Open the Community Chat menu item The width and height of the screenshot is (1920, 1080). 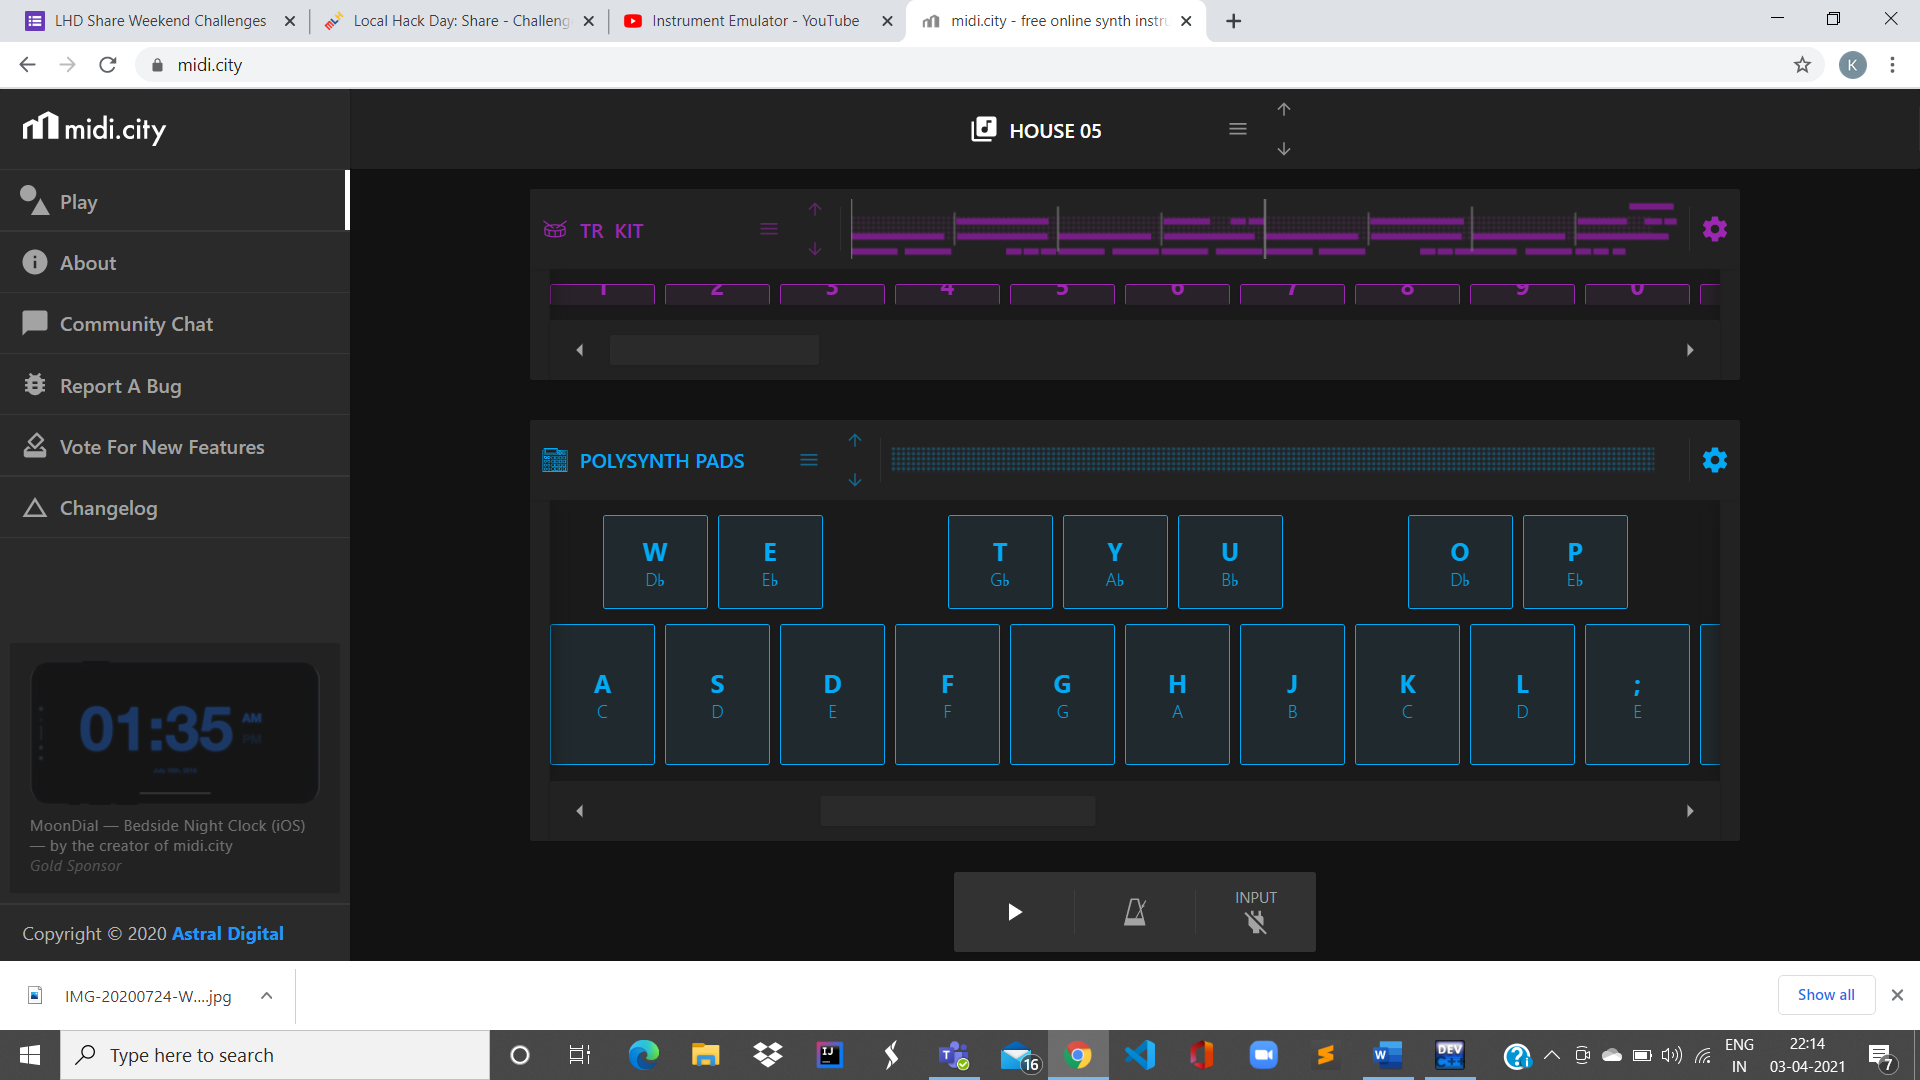[136, 324]
